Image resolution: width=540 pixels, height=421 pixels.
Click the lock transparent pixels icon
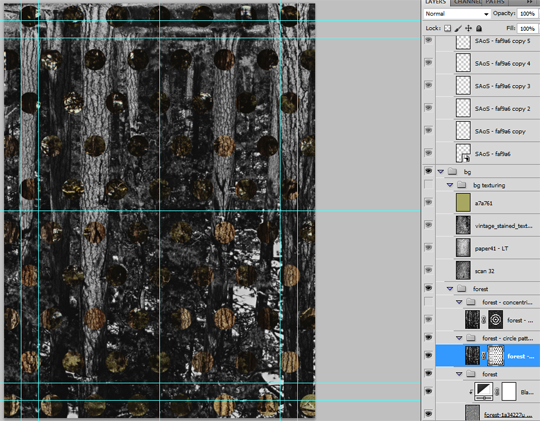(x=447, y=28)
